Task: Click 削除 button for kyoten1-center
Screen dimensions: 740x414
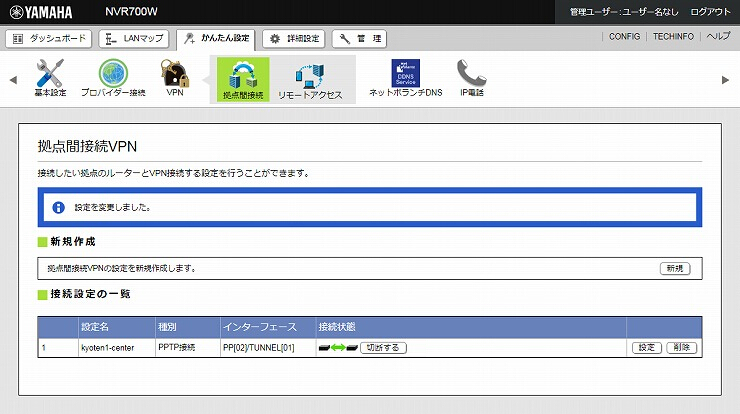Action: click(x=681, y=348)
